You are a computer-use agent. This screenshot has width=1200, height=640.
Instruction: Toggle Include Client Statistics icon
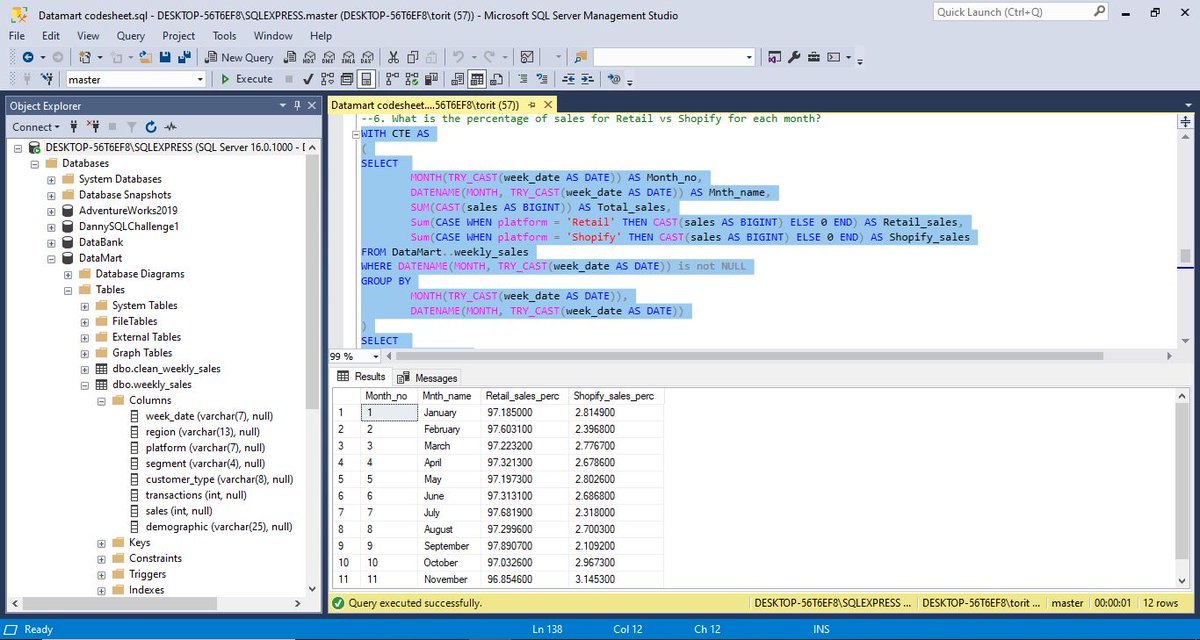(431, 79)
